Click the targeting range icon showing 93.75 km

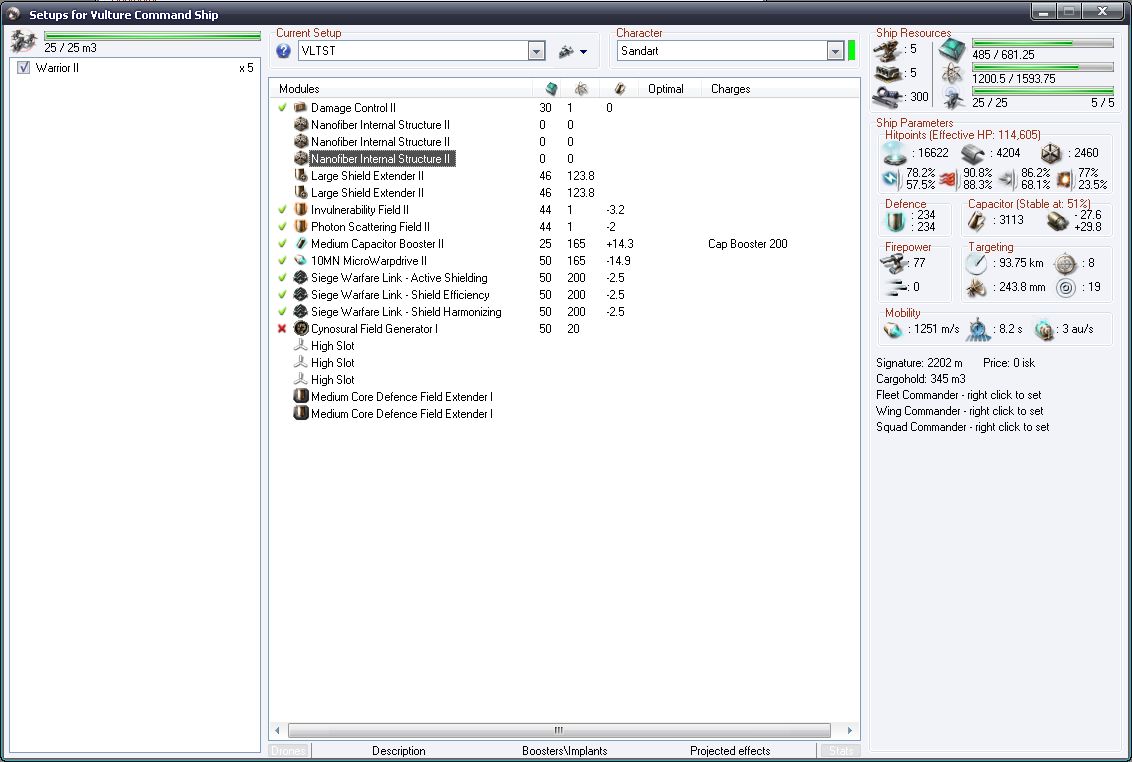[x=976, y=263]
